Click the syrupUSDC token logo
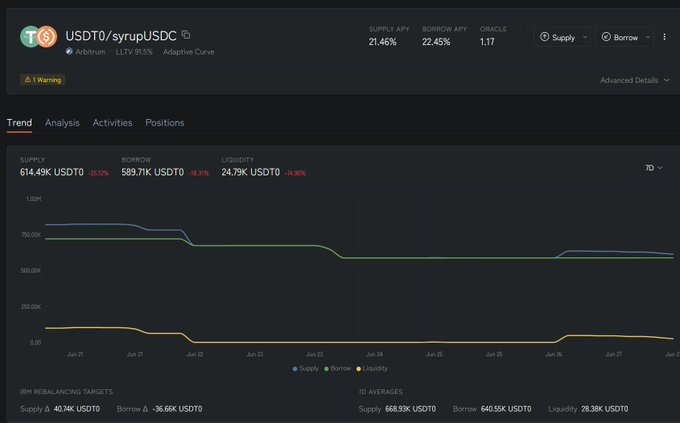This screenshot has height=423, width=680. (x=46, y=36)
